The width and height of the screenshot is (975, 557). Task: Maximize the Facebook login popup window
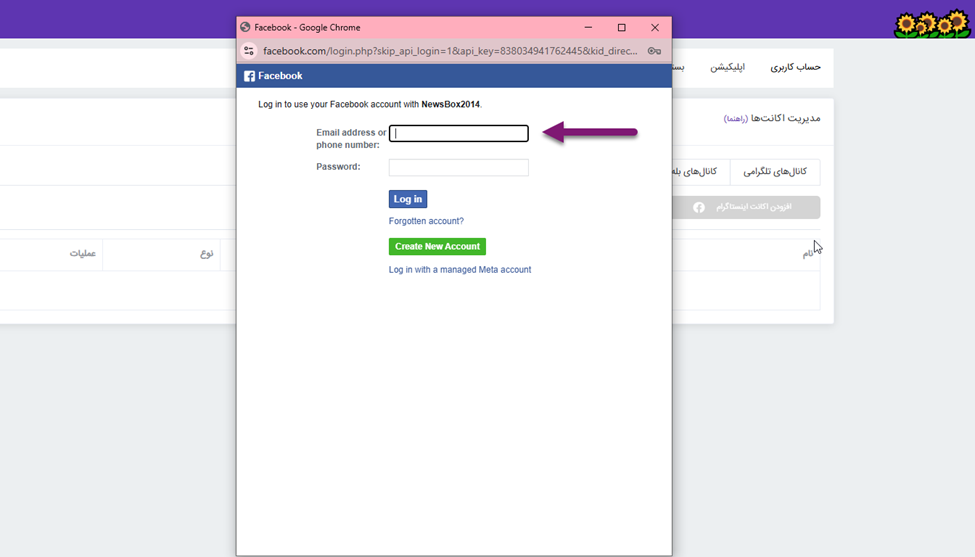pyautogui.click(x=621, y=27)
